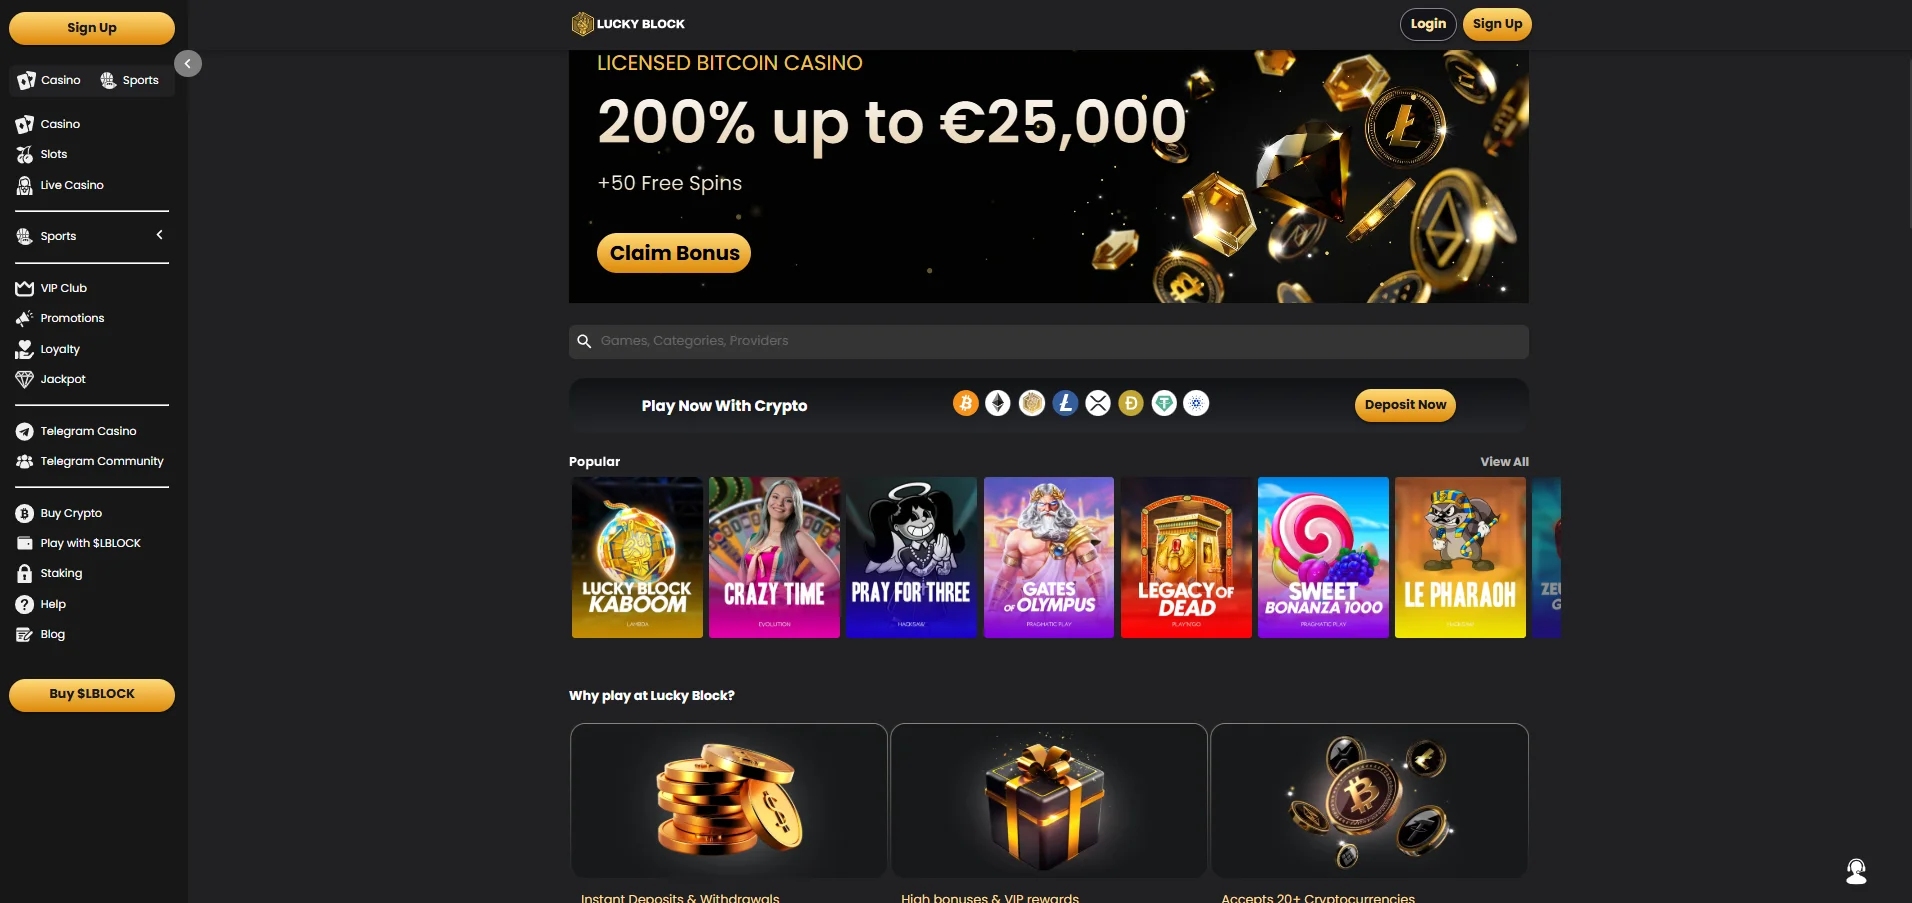Focus the Games, Categories, Providers search field
Viewport: 1912px width, 903px height.
tap(1048, 341)
